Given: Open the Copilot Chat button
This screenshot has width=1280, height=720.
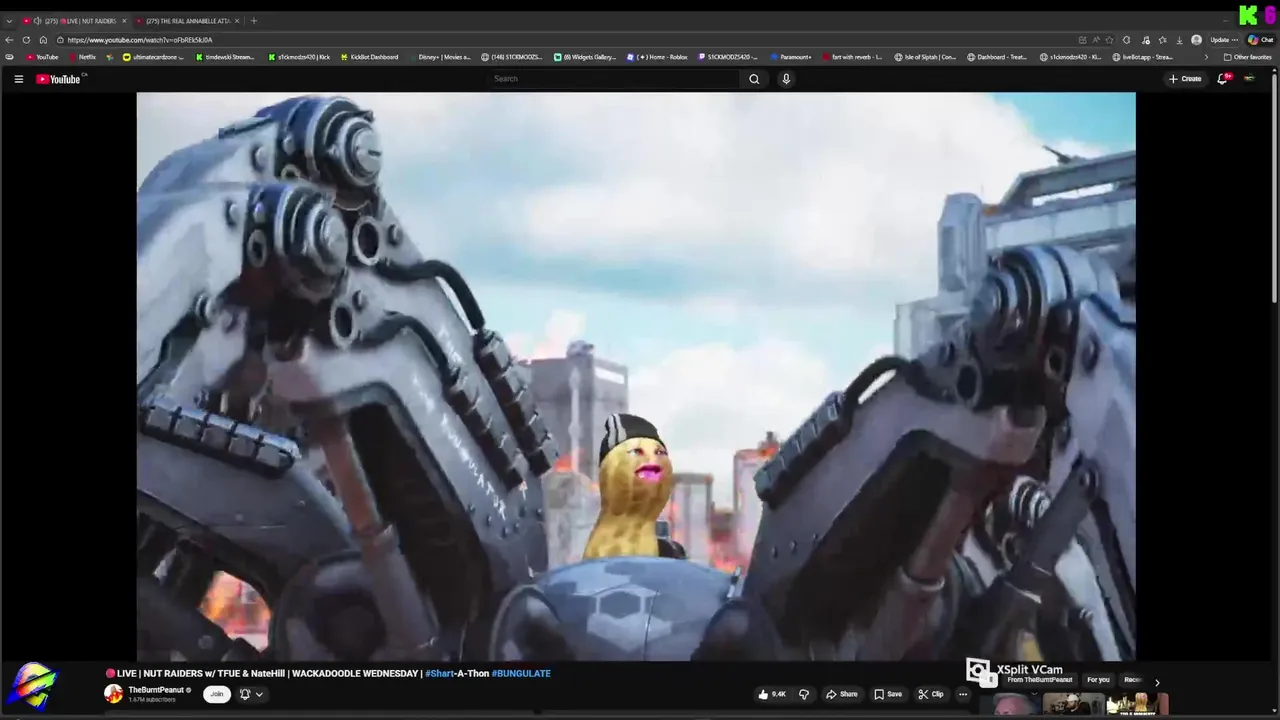Looking at the screenshot, I should 1260,40.
